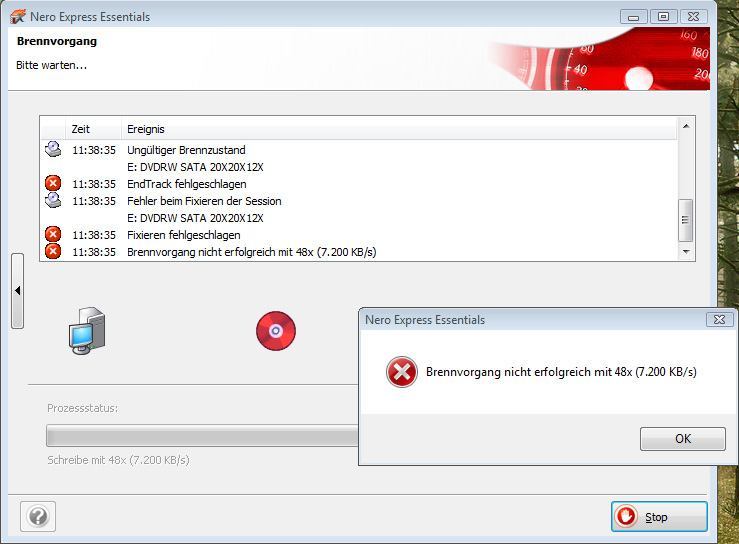The height and width of the screenshot is (544, 739).
Task: Click the Nero Express flame title icon
Action: tap(17, 17)
